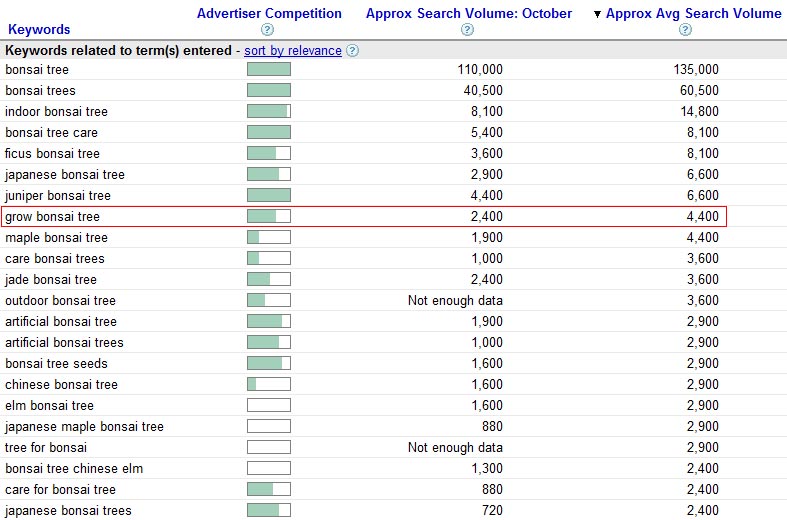Click help icon under Approx Avg Search Volume

click(x=685, y=30)
